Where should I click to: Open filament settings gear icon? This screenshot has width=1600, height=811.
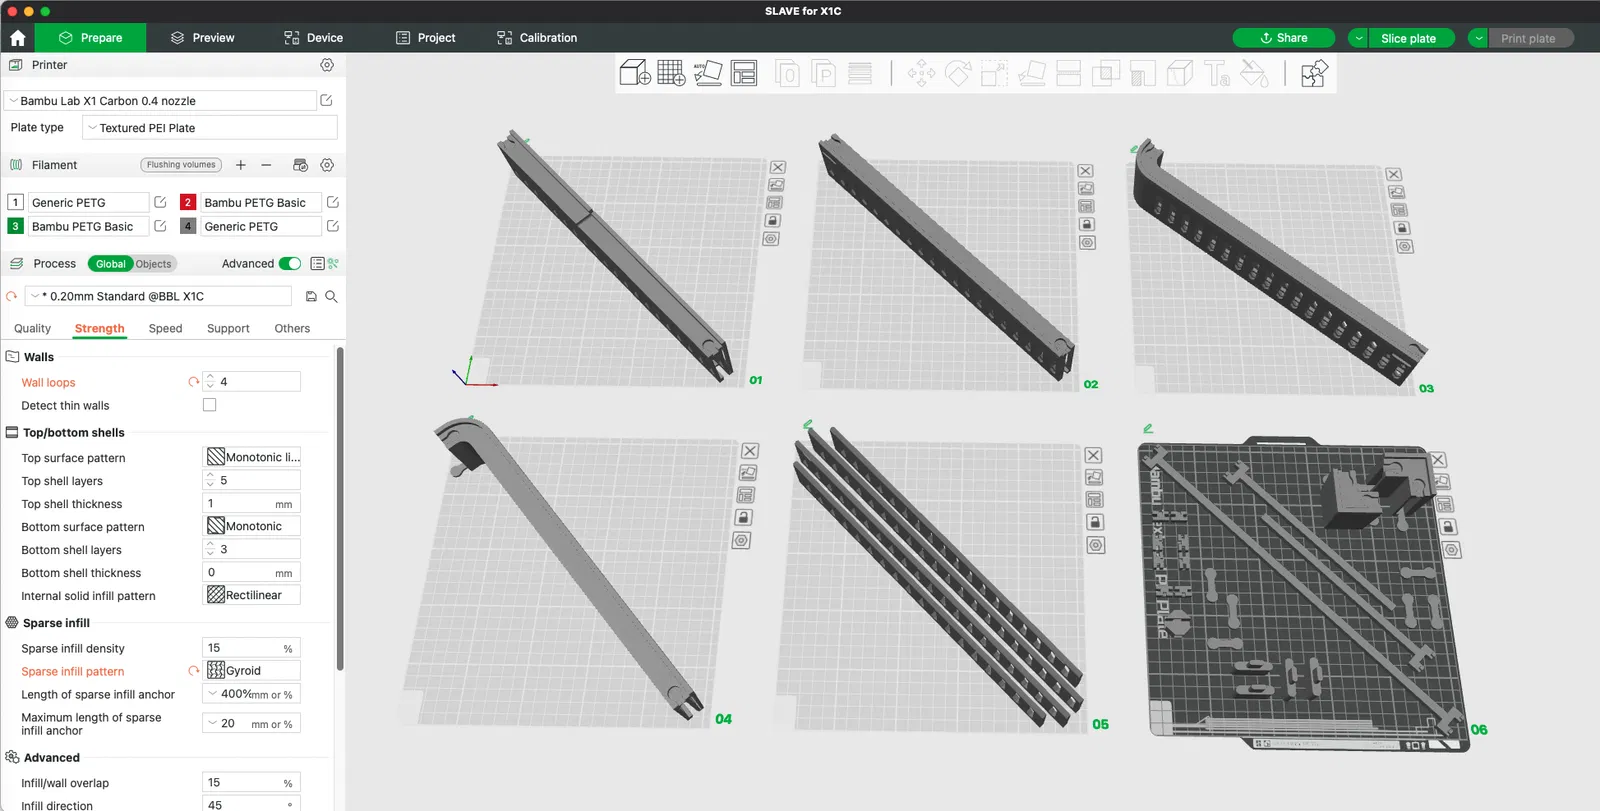pos(327,165)
